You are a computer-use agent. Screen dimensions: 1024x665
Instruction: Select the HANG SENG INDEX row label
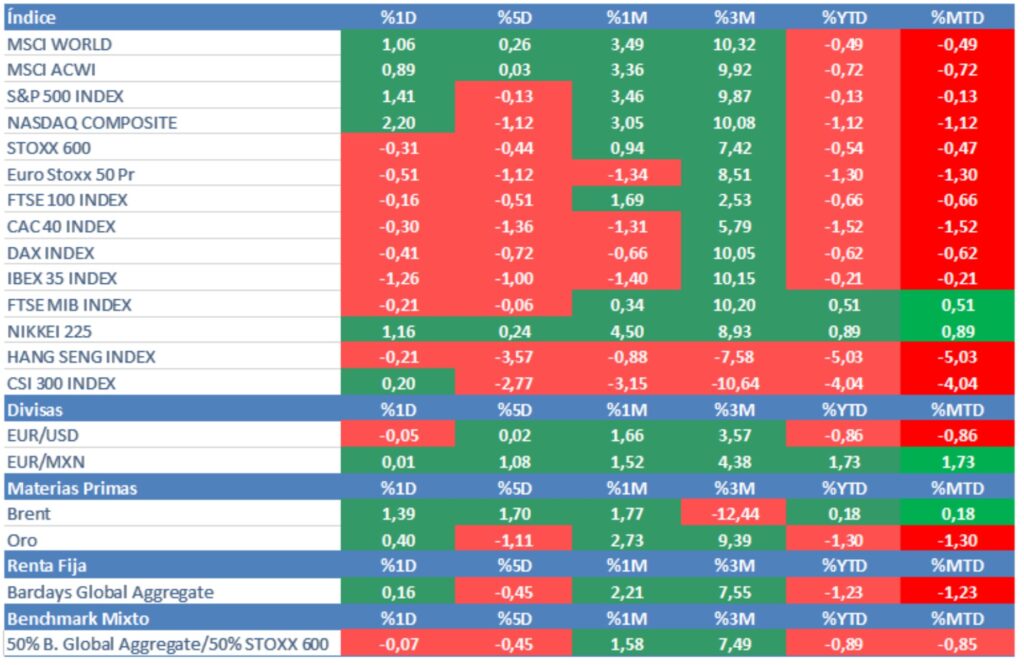81,357
